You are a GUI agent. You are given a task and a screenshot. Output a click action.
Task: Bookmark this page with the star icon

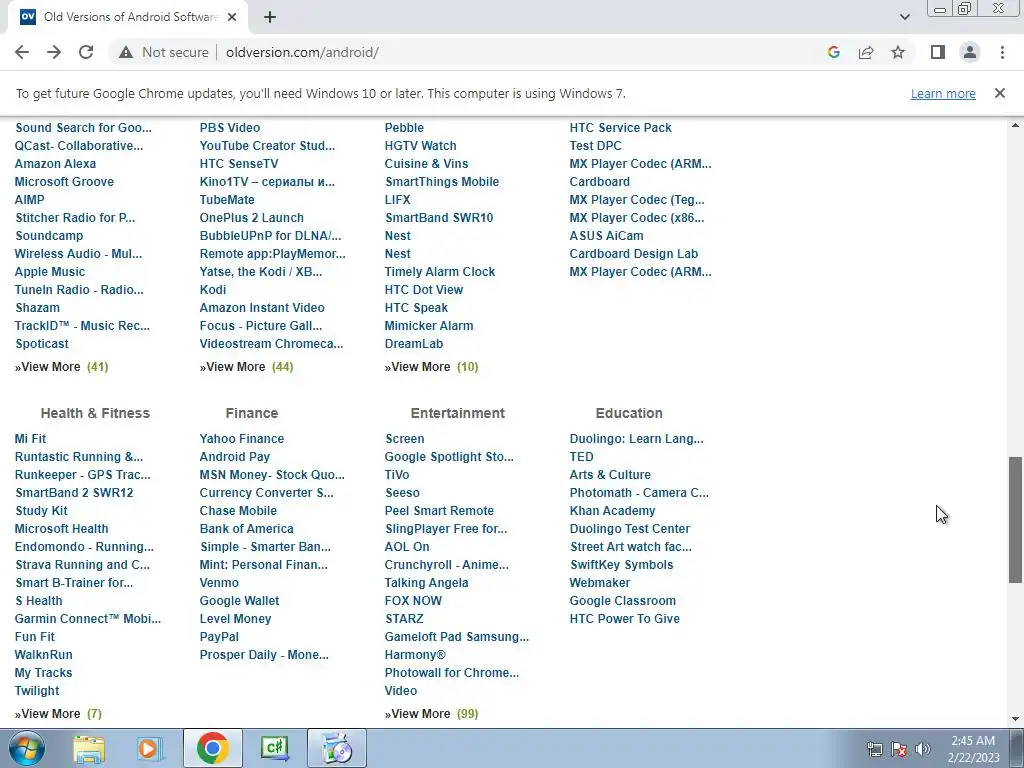click(x=898, y=52)
